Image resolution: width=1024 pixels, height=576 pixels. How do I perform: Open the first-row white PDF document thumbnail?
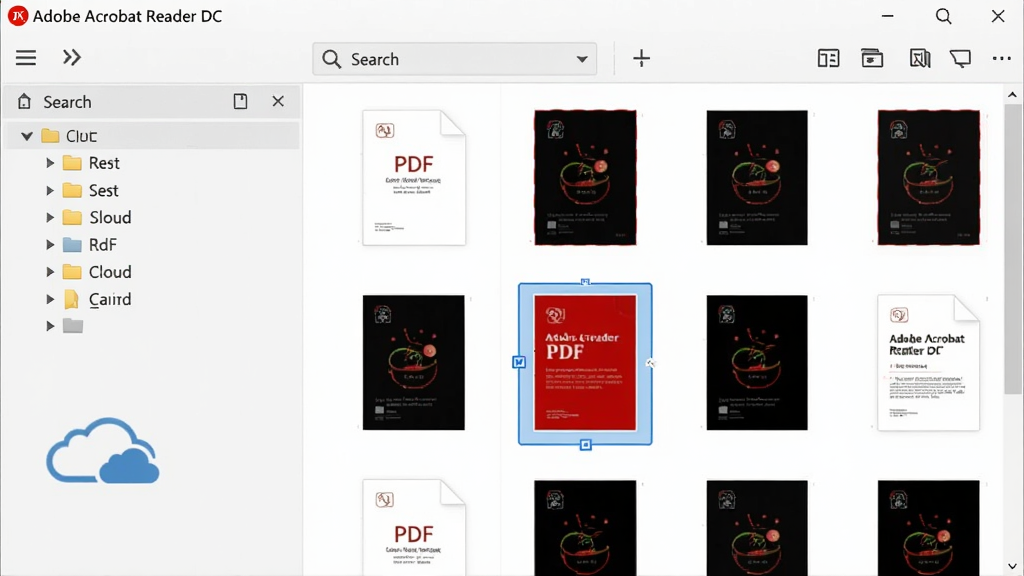pyautogui.click(x=414, y=178)
